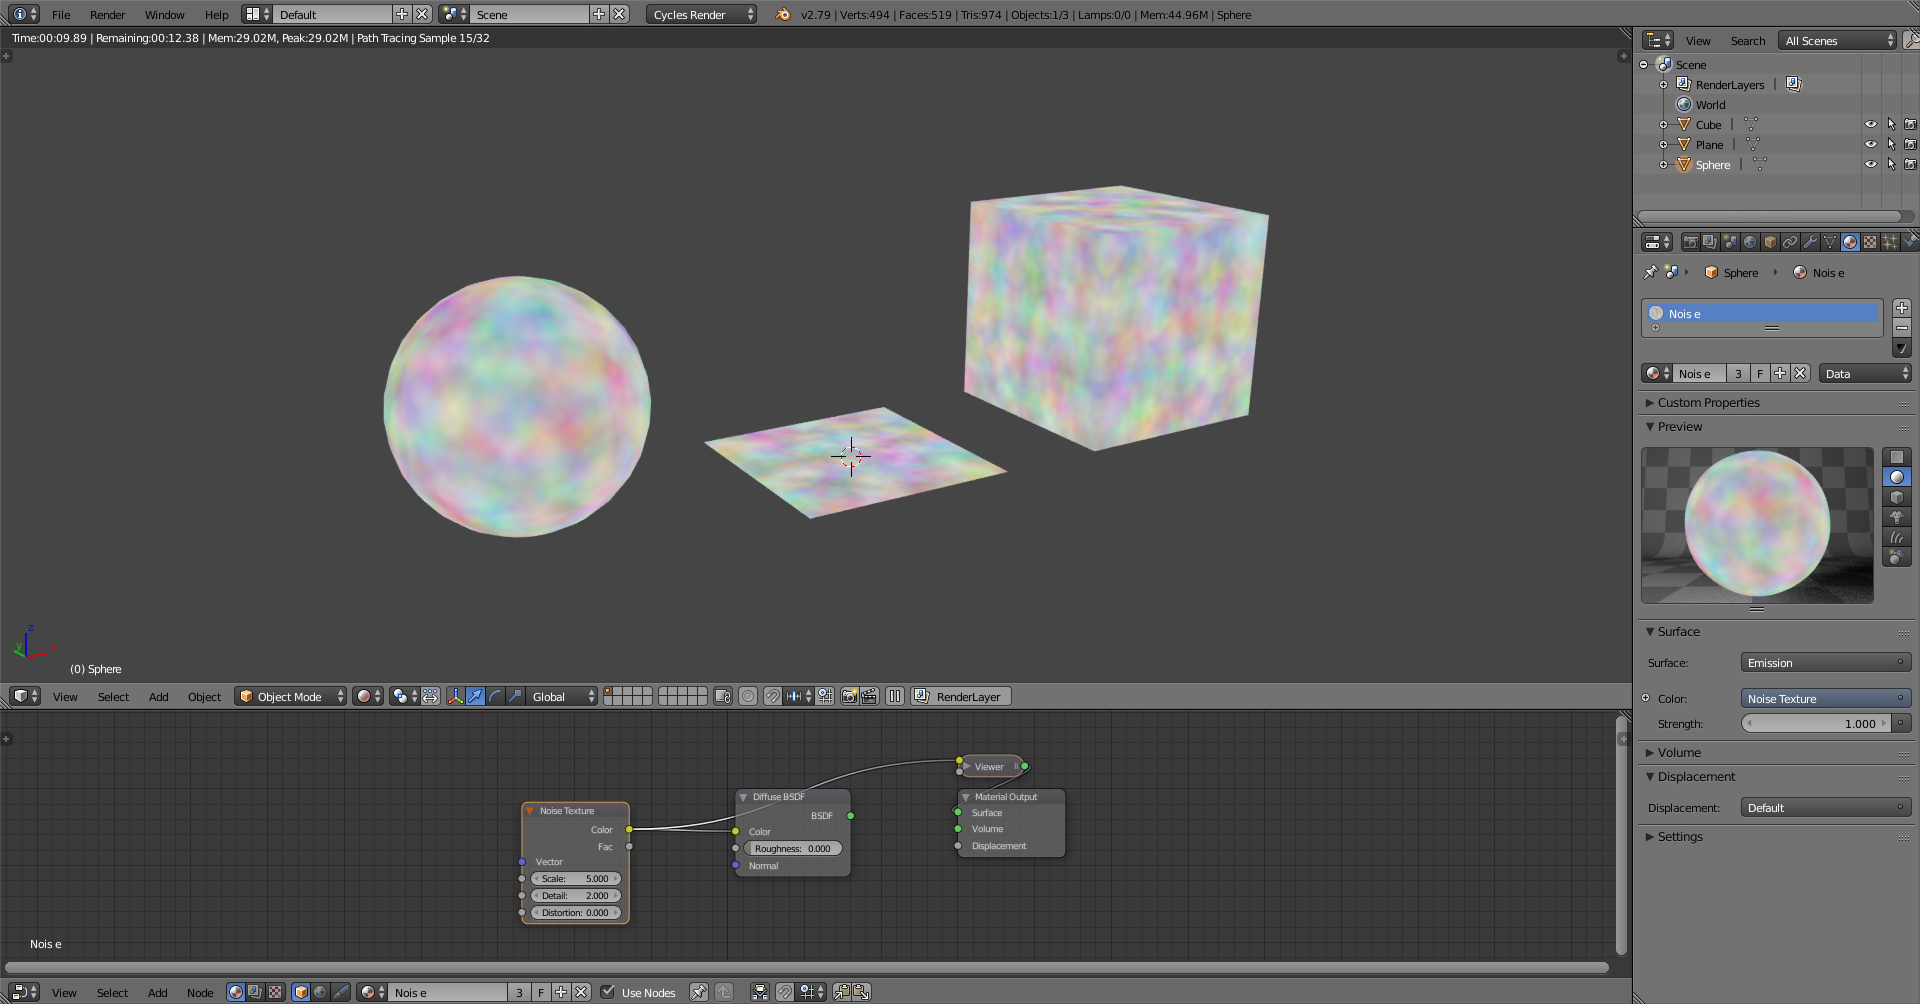Image resolution: width=1920 pixels, height=1004 pixels.
Task: Open the Render menu
Action: click(x=107, y=14)
